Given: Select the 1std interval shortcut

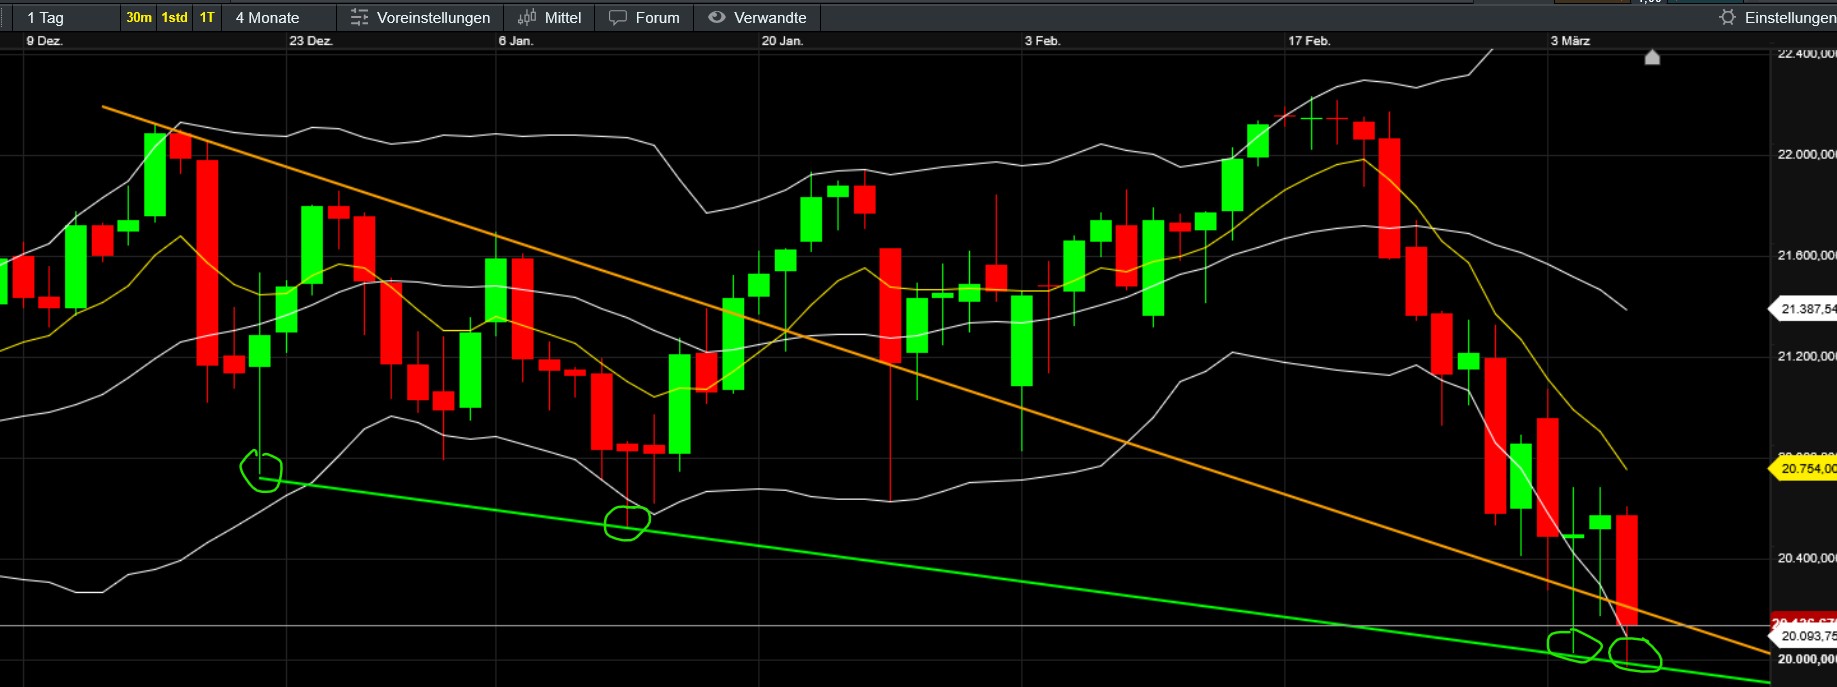Looking at the screenshot, I should [x=175, y=17].
